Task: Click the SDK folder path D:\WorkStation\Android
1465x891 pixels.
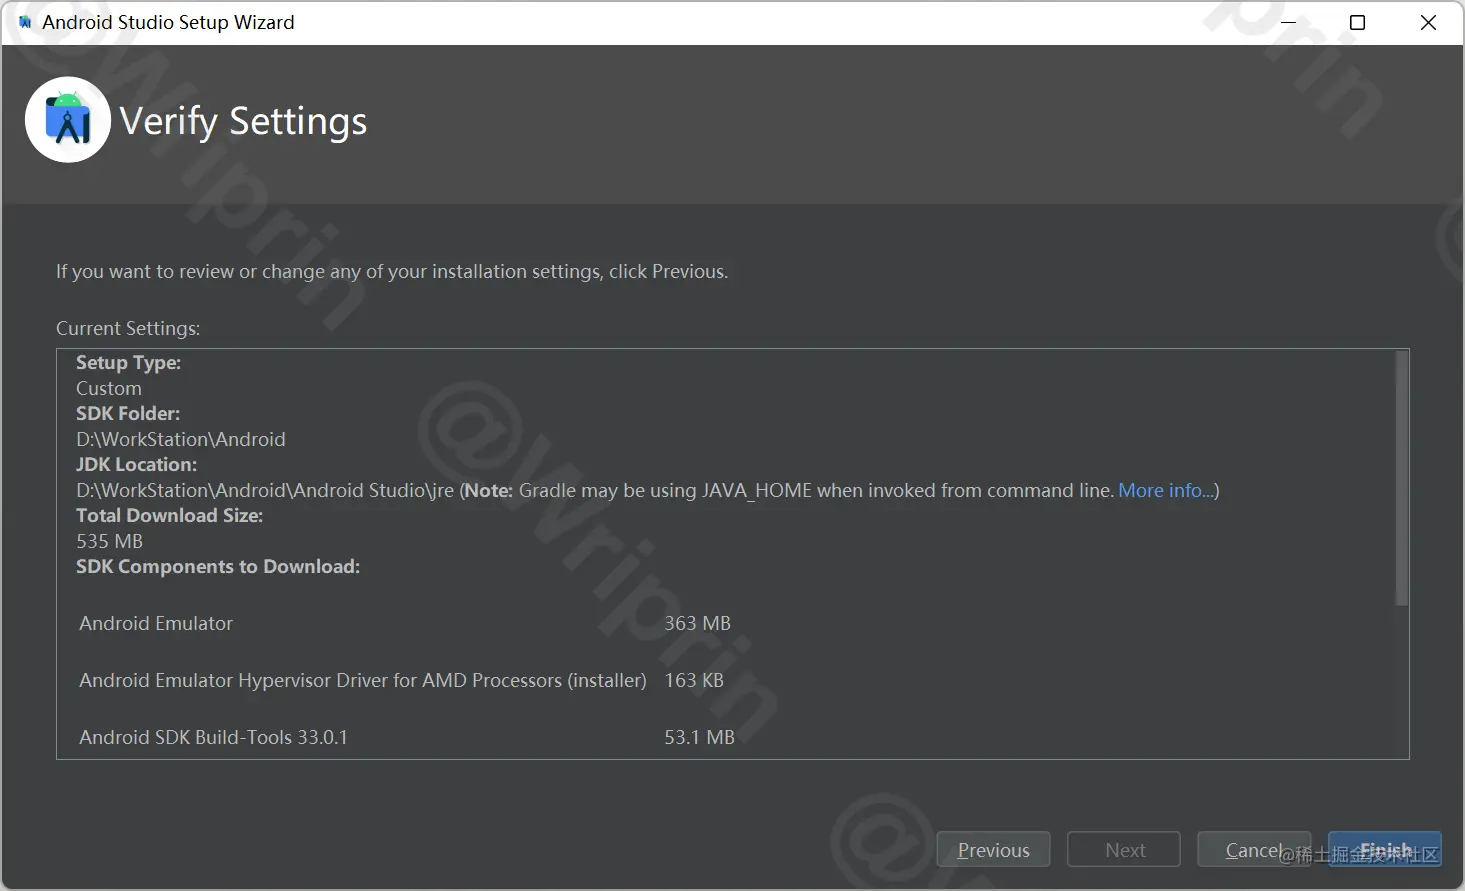Action: [181, 440]
